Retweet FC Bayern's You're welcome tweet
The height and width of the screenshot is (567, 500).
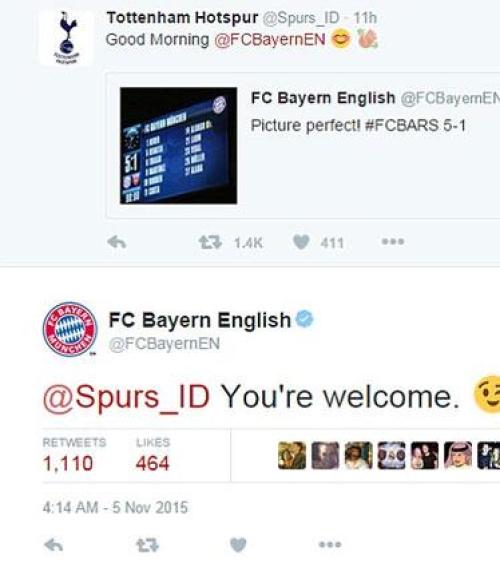coord(148,545)
